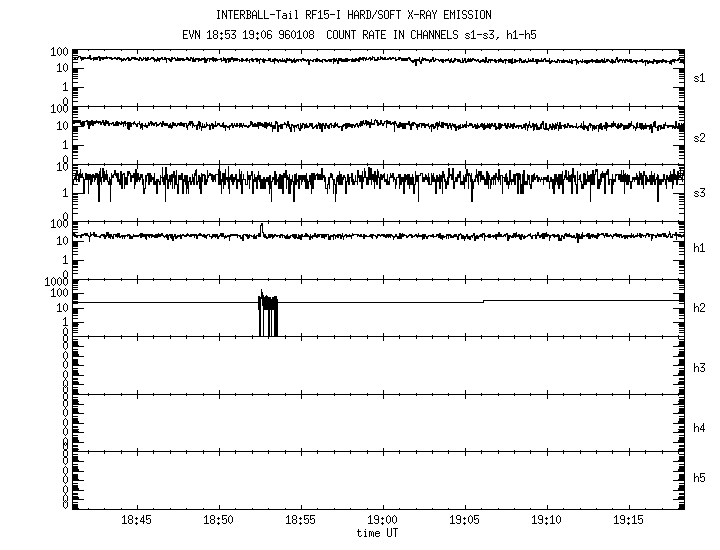Click the 18:45 time tick label
The height and width of the screenshot is (550, 720).
[136, 521]
